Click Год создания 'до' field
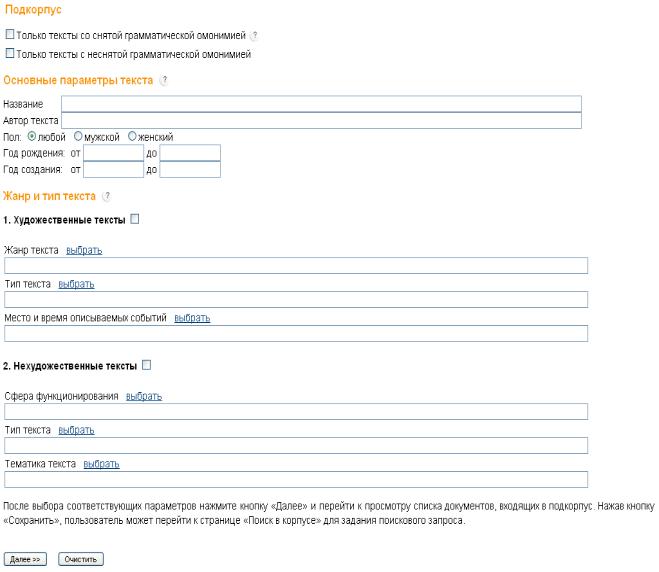Screen dimensions: 659x572 coord(190,169)
